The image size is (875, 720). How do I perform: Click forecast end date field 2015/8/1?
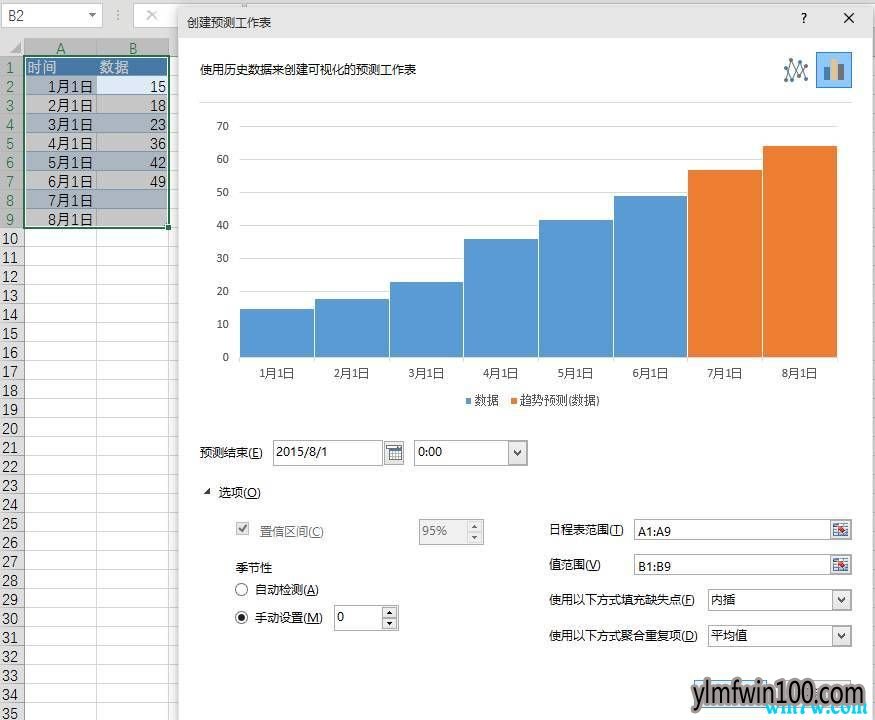tap(328, 453)
